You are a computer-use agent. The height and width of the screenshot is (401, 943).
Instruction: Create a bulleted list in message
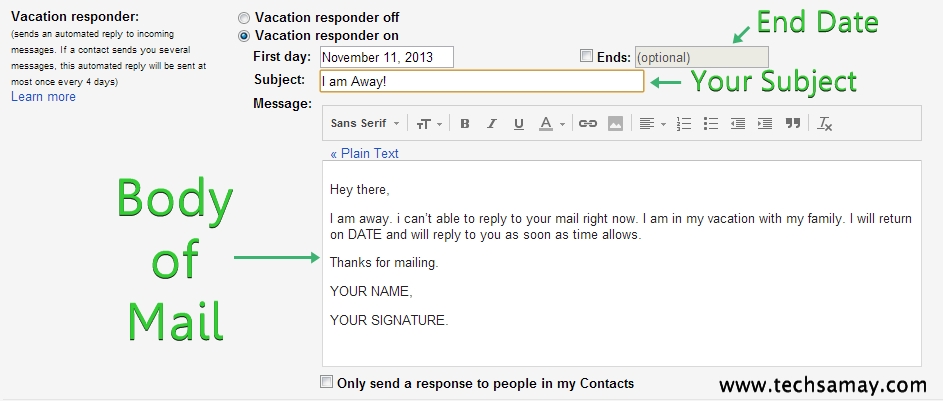[711, 124]
